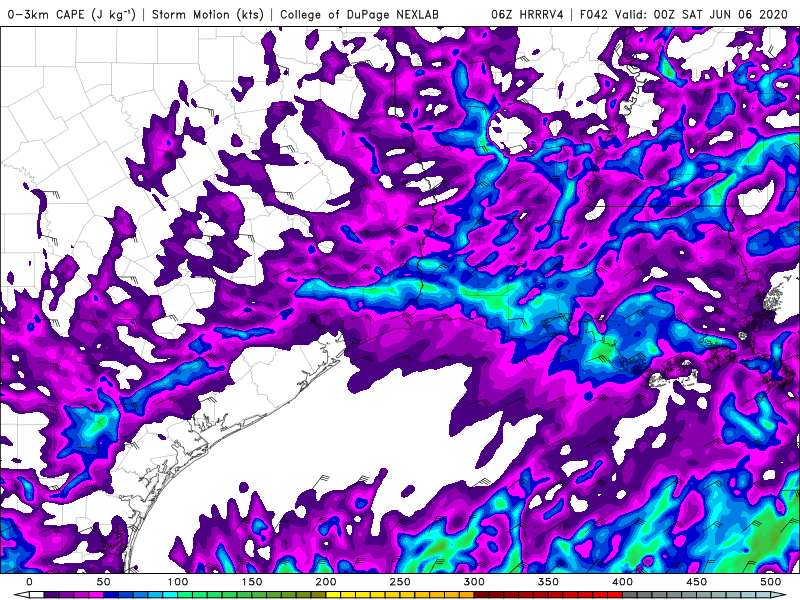Click the 'Valid: 00Z SAT JUN 06 2020' text
The width and height of the screenshot is (800, 600).
pos(702,14)
